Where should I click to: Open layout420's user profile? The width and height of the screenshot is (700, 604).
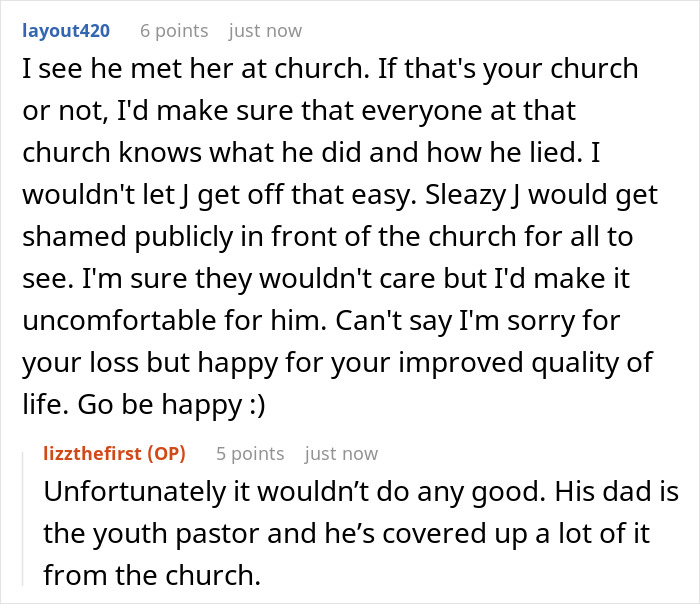[66, 31]
